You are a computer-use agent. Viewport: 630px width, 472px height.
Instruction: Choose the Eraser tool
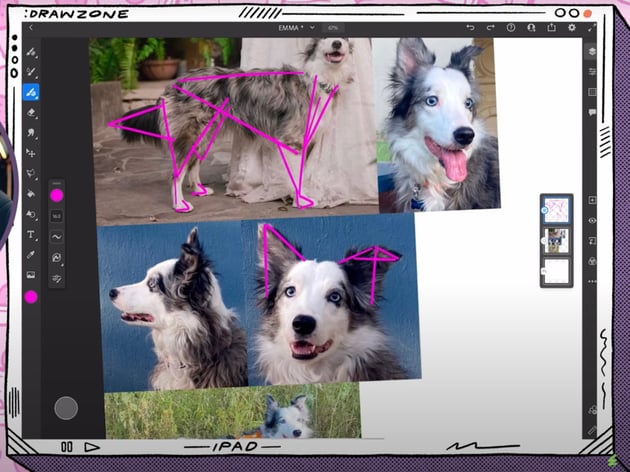tap(31, 113)
